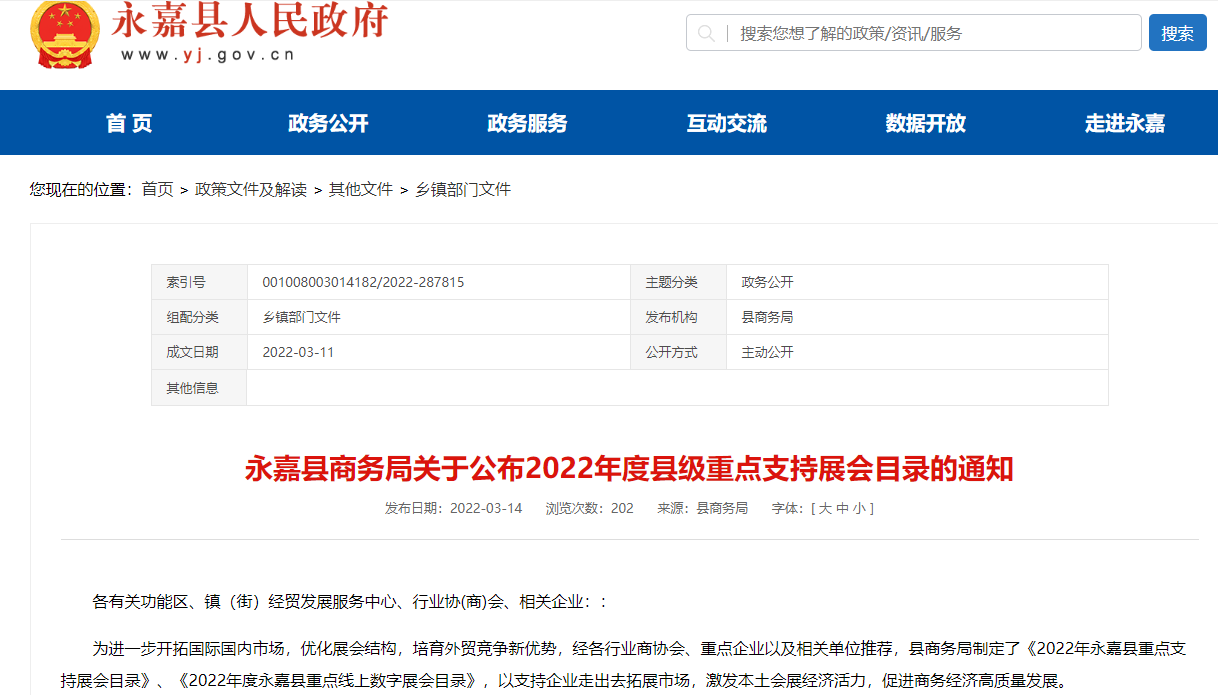Click 政策文件及解读 breadcrumb link

pyautogui.click(x=251, y=189)
